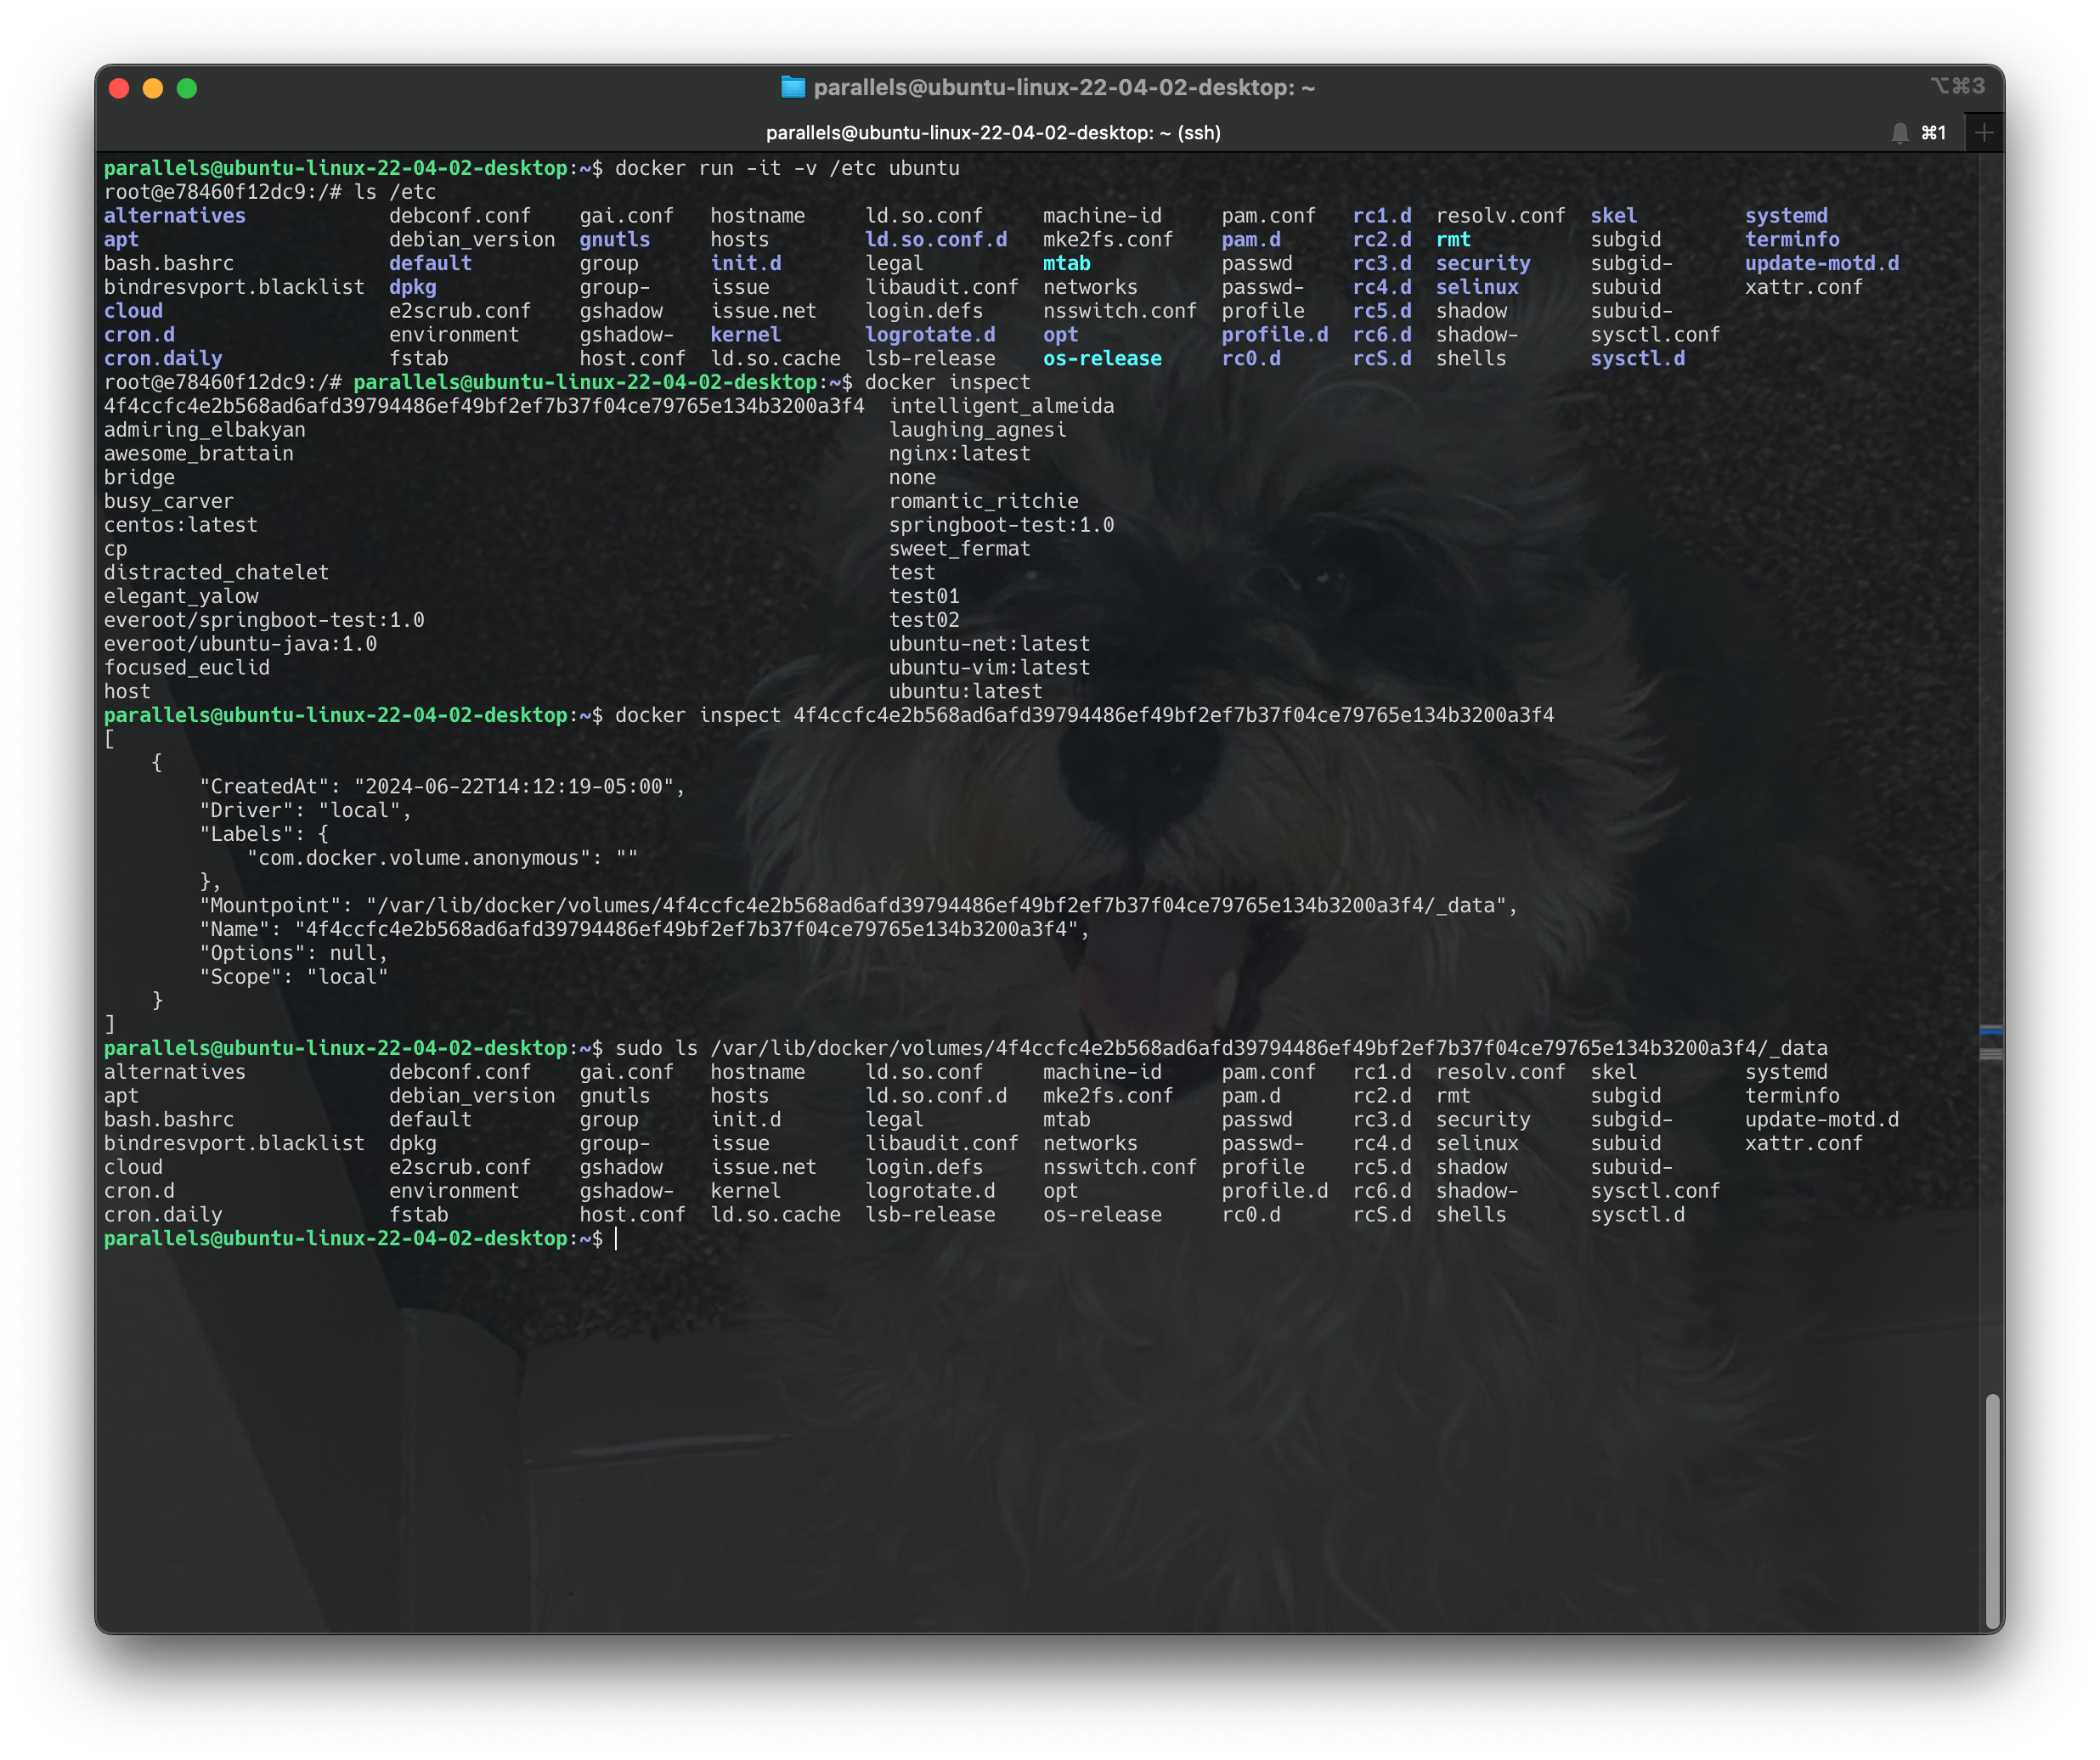Viewport: 2100px width, 1760px height.
Task: Click 'everoot/springboot-test:1.0' in the completion list
Action: click(x=264, y=620)
